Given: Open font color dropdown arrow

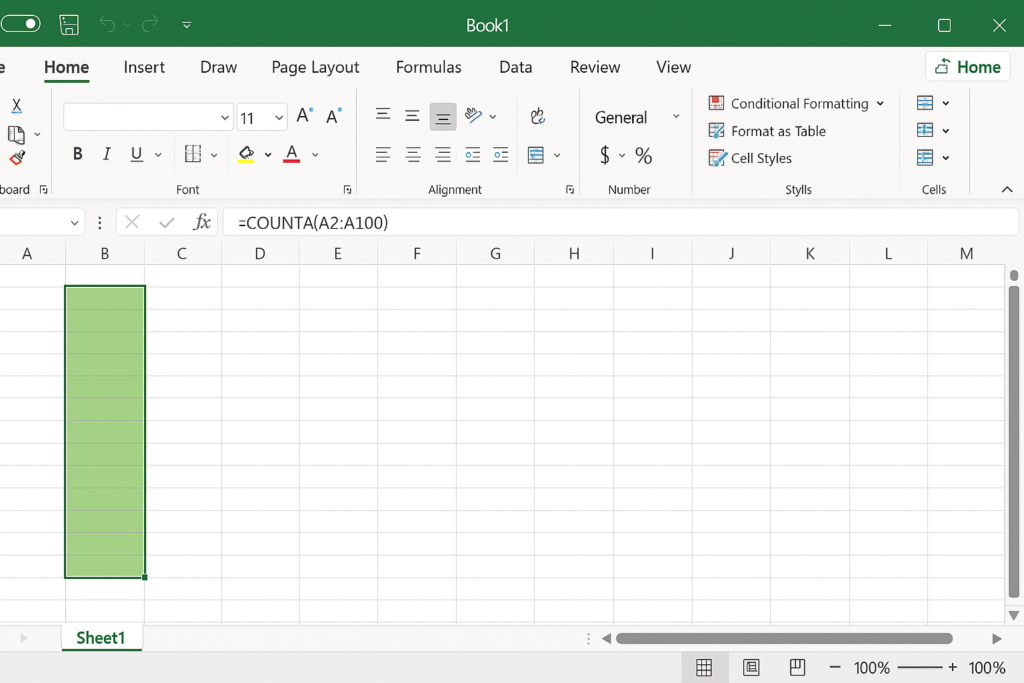Looking at the screenshot, I should [315, 155].
